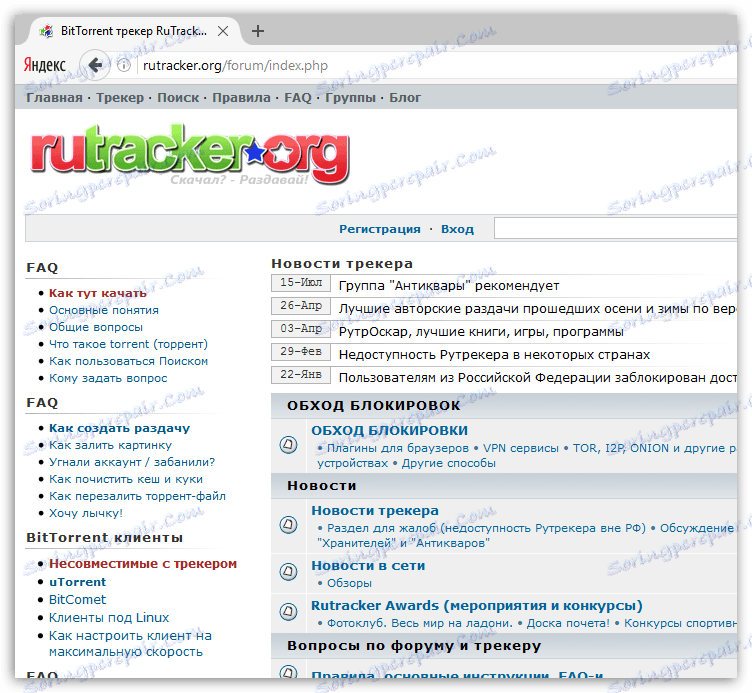Open Правила in the top navigation
This screenshot has width=752, height=693.
(241, 98)
